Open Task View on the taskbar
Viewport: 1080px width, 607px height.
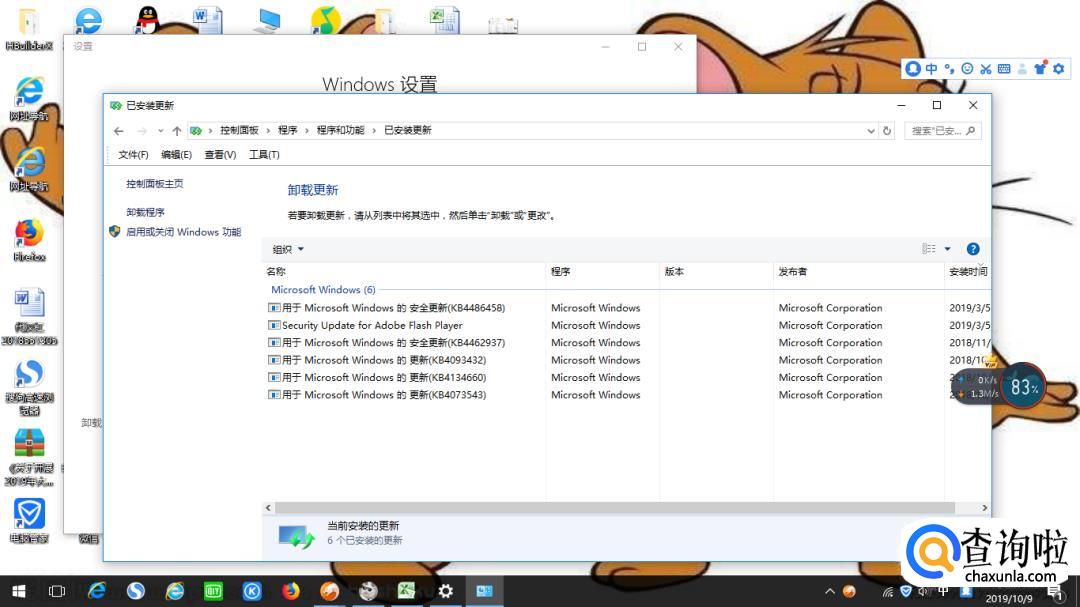pyautogui.click(x=57, y=591)
